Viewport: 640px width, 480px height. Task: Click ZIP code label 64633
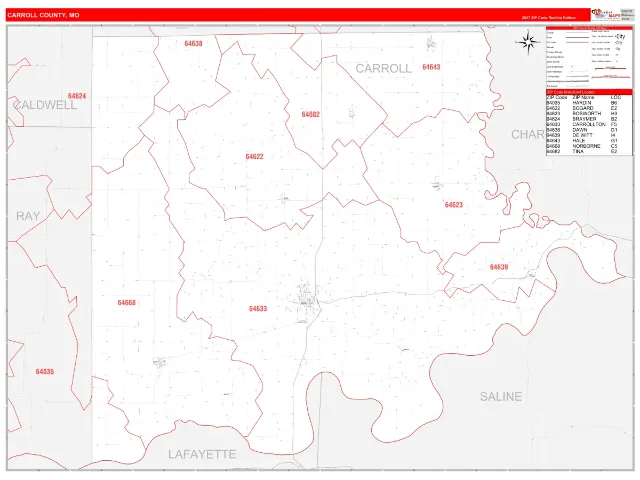258,309
